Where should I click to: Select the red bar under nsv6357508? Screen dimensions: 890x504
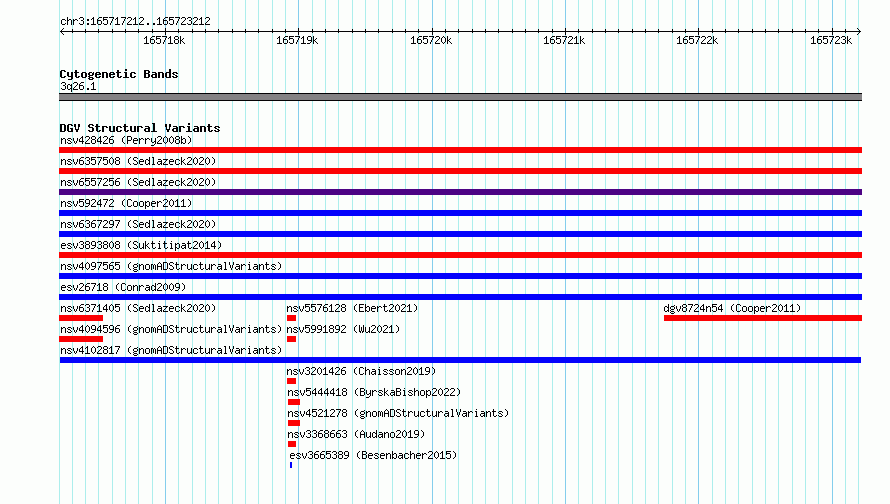[x=460, y=171]
